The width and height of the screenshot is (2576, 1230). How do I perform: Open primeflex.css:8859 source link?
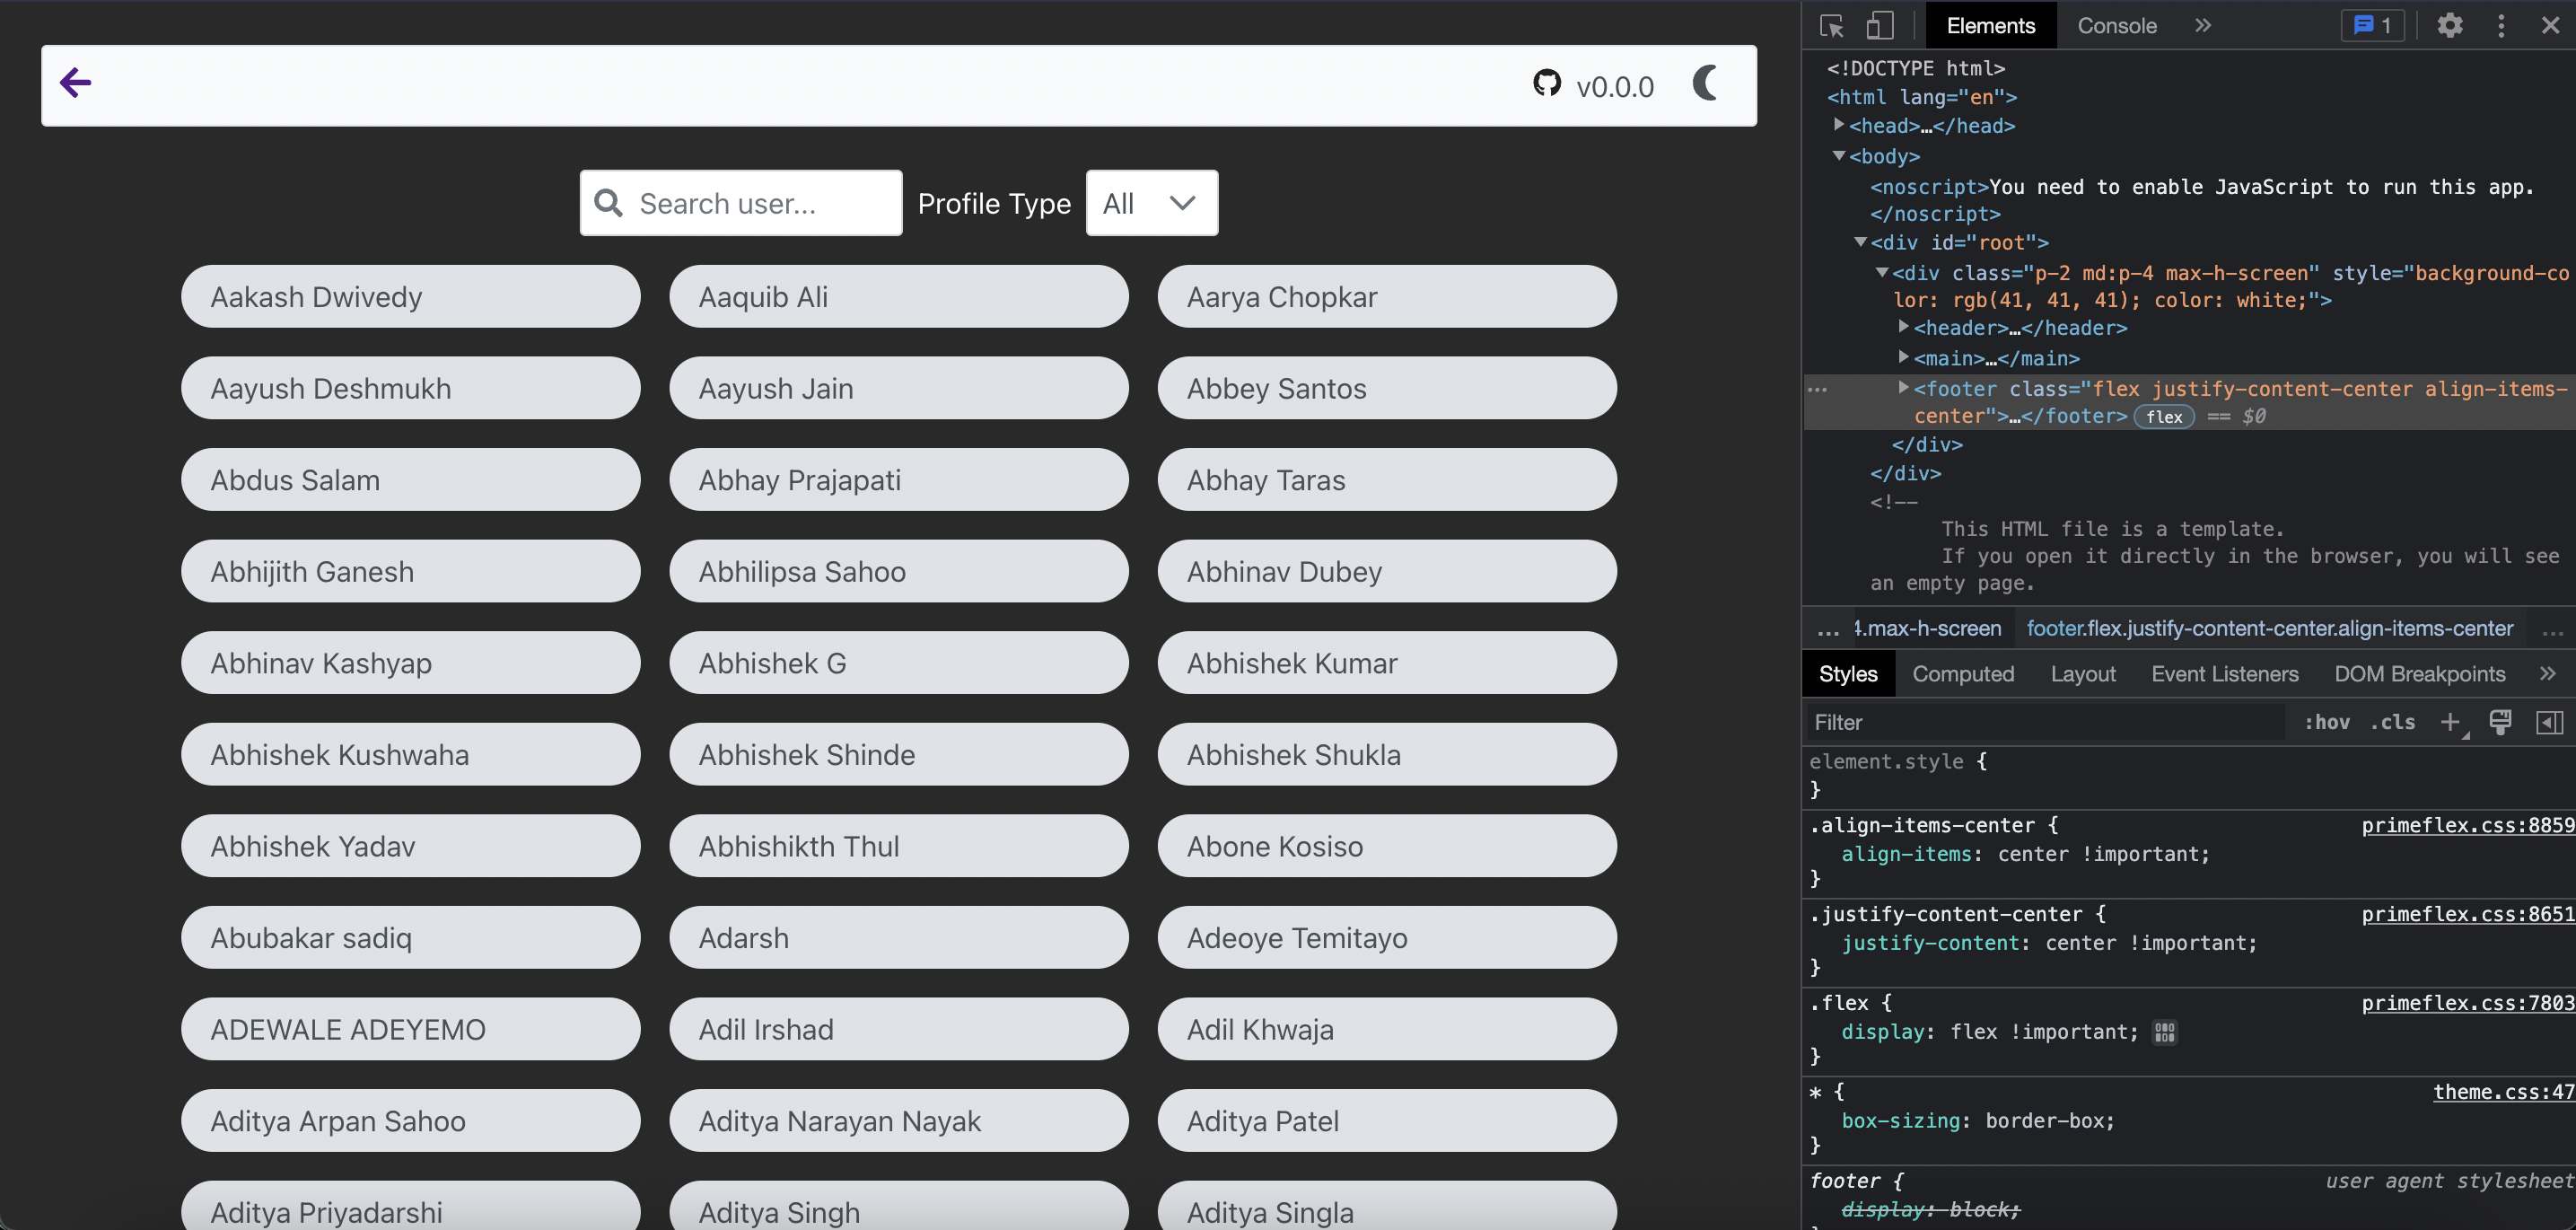click(x=2467, y=825)
